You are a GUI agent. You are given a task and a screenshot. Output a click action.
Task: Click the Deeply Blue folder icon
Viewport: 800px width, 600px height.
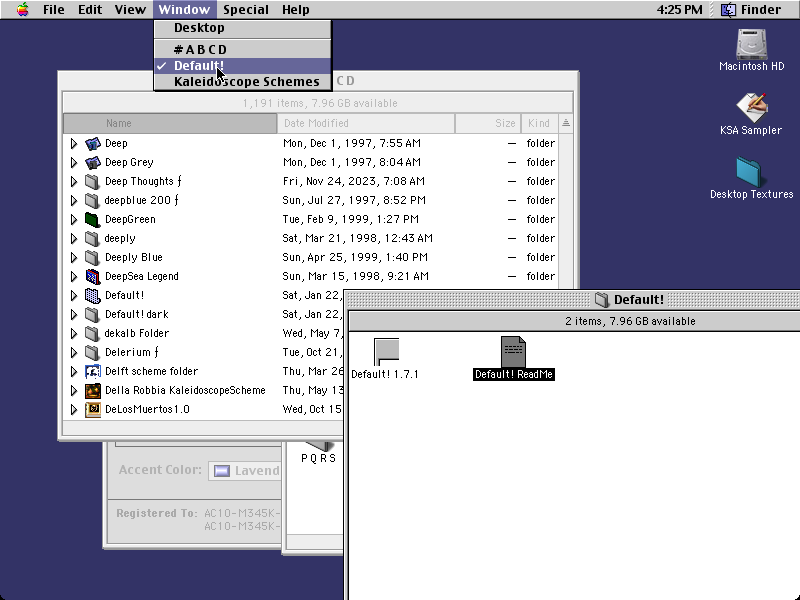tap(92, 257)
